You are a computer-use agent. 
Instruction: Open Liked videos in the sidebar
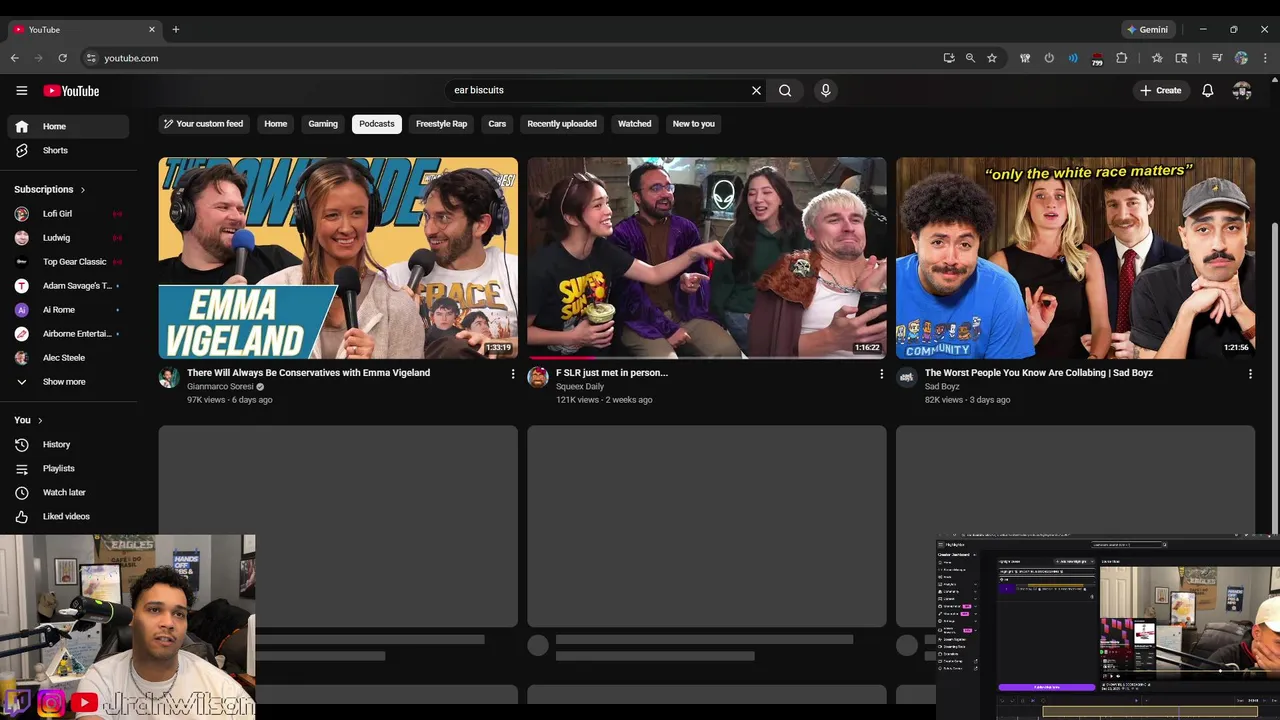68,516
